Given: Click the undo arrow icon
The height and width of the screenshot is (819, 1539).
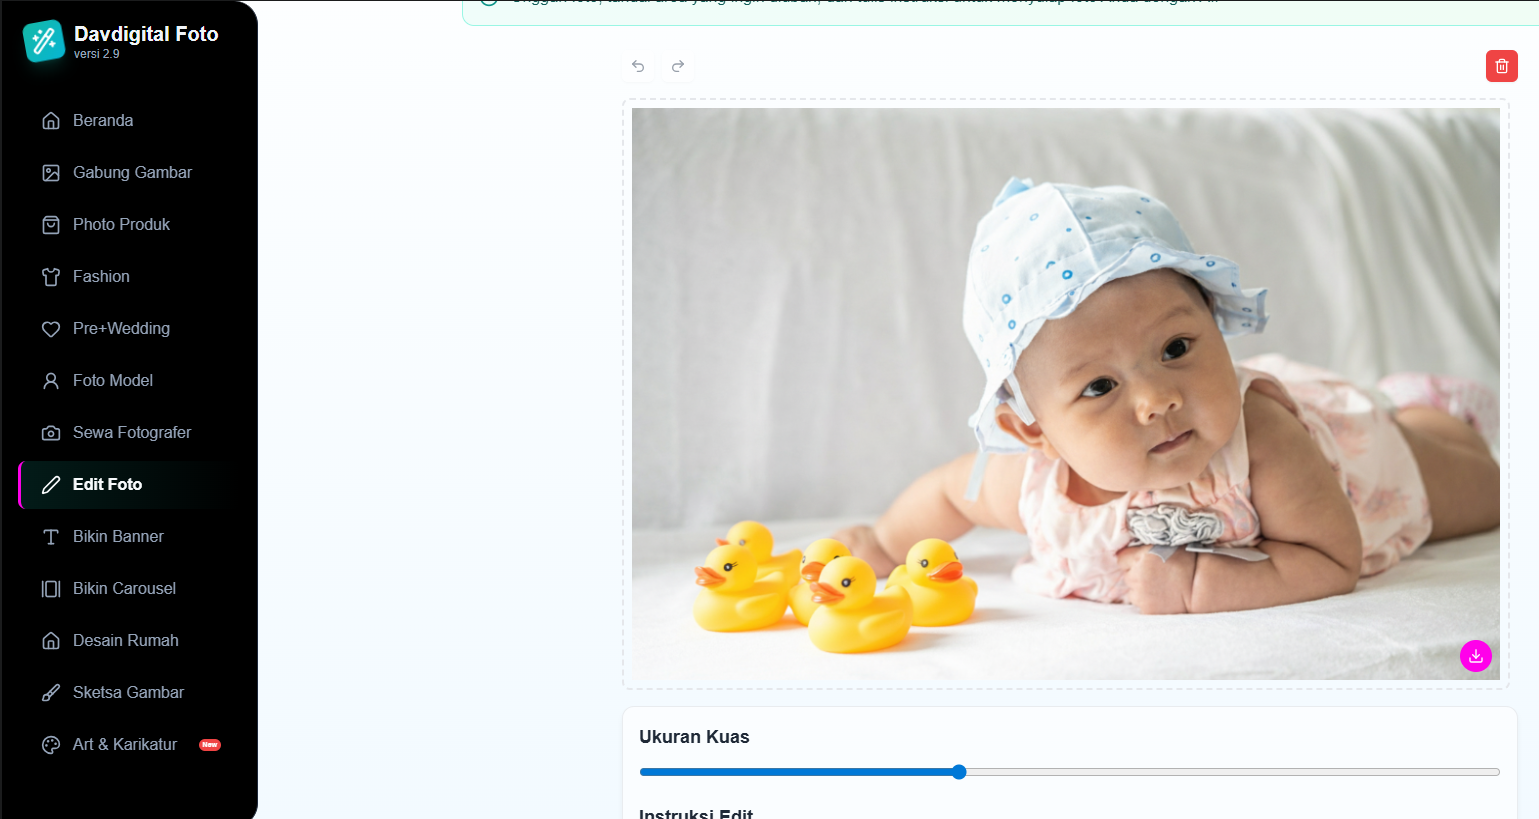Looking at the screenshot, I should [638, 66].
